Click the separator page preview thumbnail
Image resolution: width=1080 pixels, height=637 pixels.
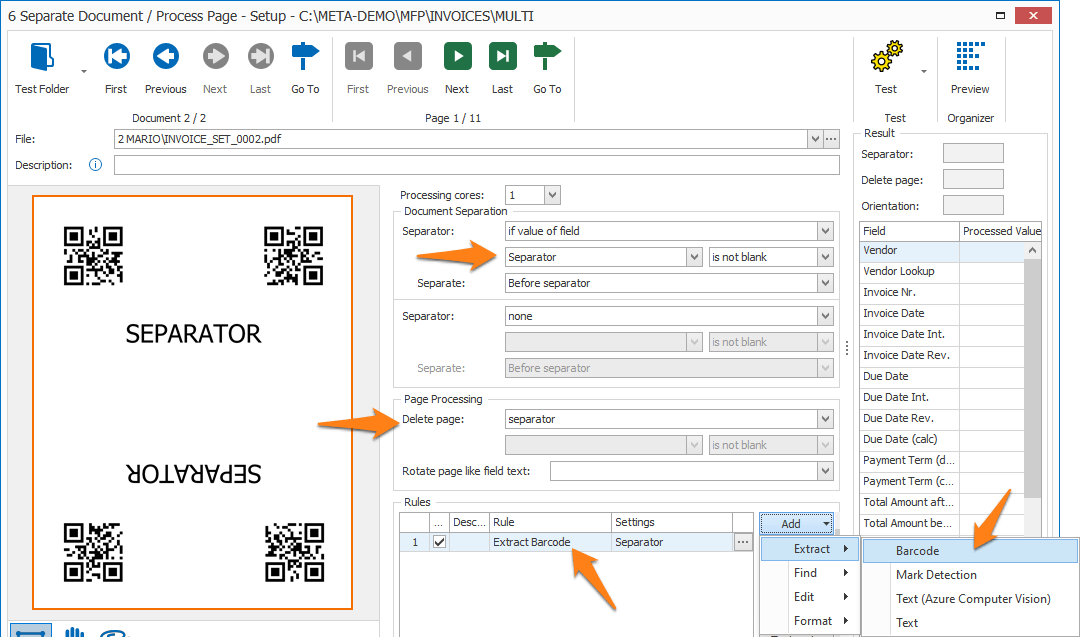click(x=192, y=403)
